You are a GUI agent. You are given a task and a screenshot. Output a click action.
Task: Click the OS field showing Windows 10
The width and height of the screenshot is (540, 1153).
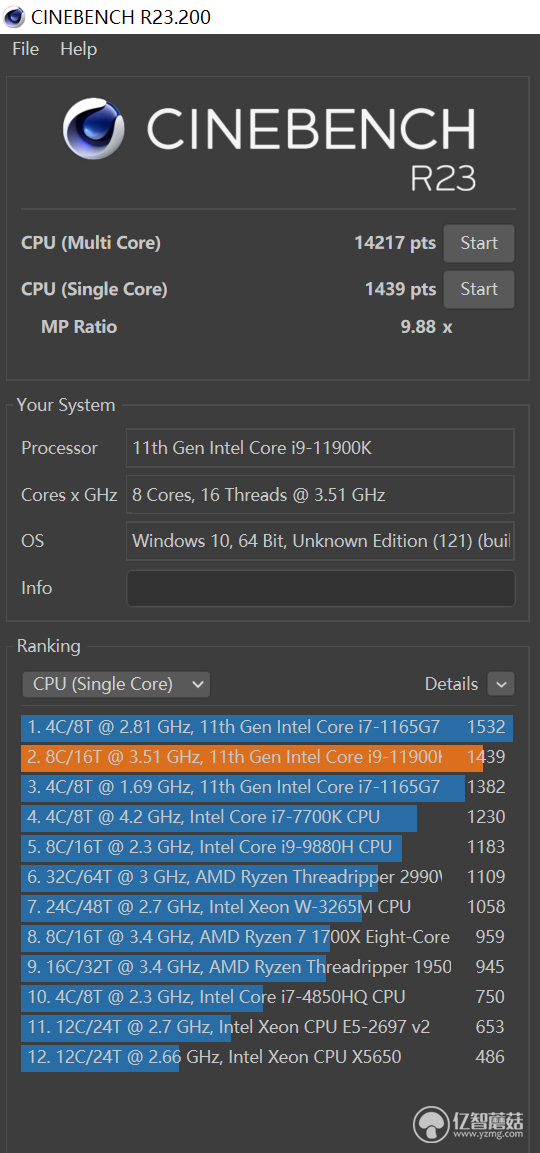(x=321, y=541)
